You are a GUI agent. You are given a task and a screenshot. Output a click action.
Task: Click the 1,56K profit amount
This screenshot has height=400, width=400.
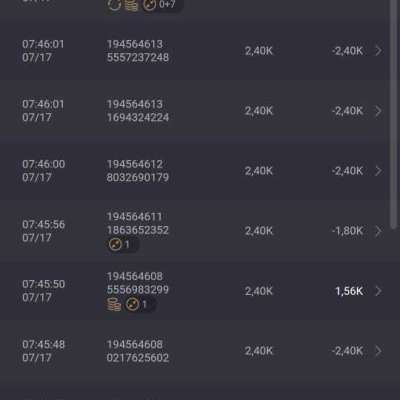[x=349, y=291]
